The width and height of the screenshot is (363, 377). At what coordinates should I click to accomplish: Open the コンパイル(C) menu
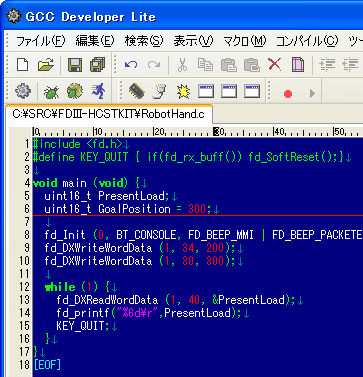(x=307, y=41)
